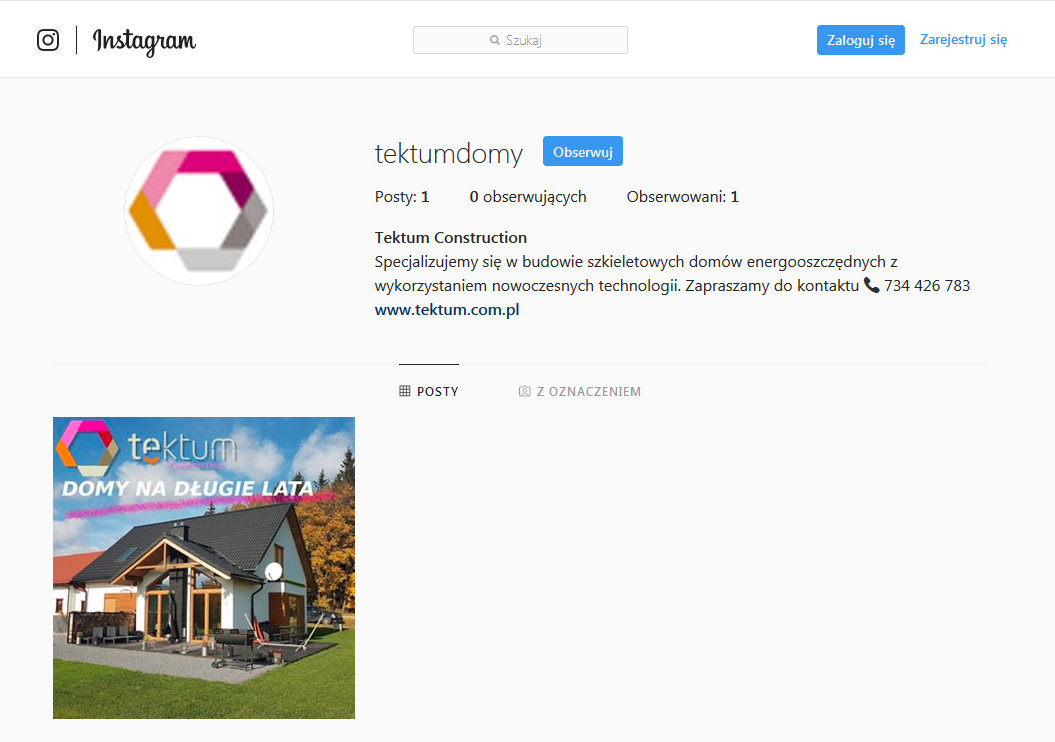Click the Posty: 1 counter
The height and width of the screenshot is (742, 1055).
point(402,196)
